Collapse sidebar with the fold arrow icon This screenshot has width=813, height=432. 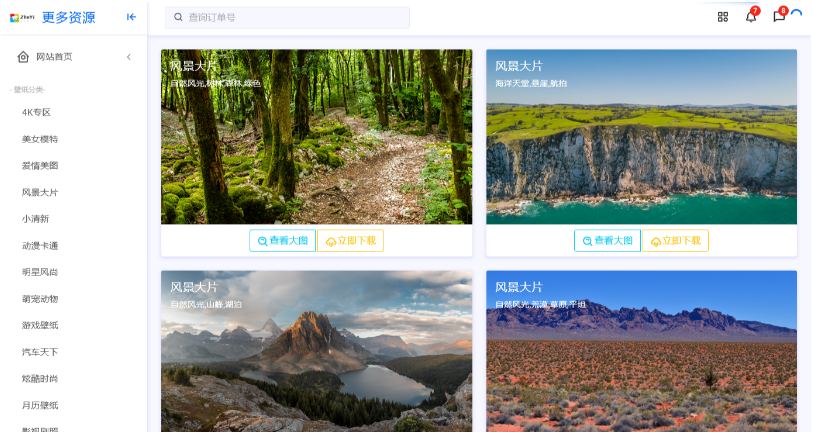click(x=131, y=17)
